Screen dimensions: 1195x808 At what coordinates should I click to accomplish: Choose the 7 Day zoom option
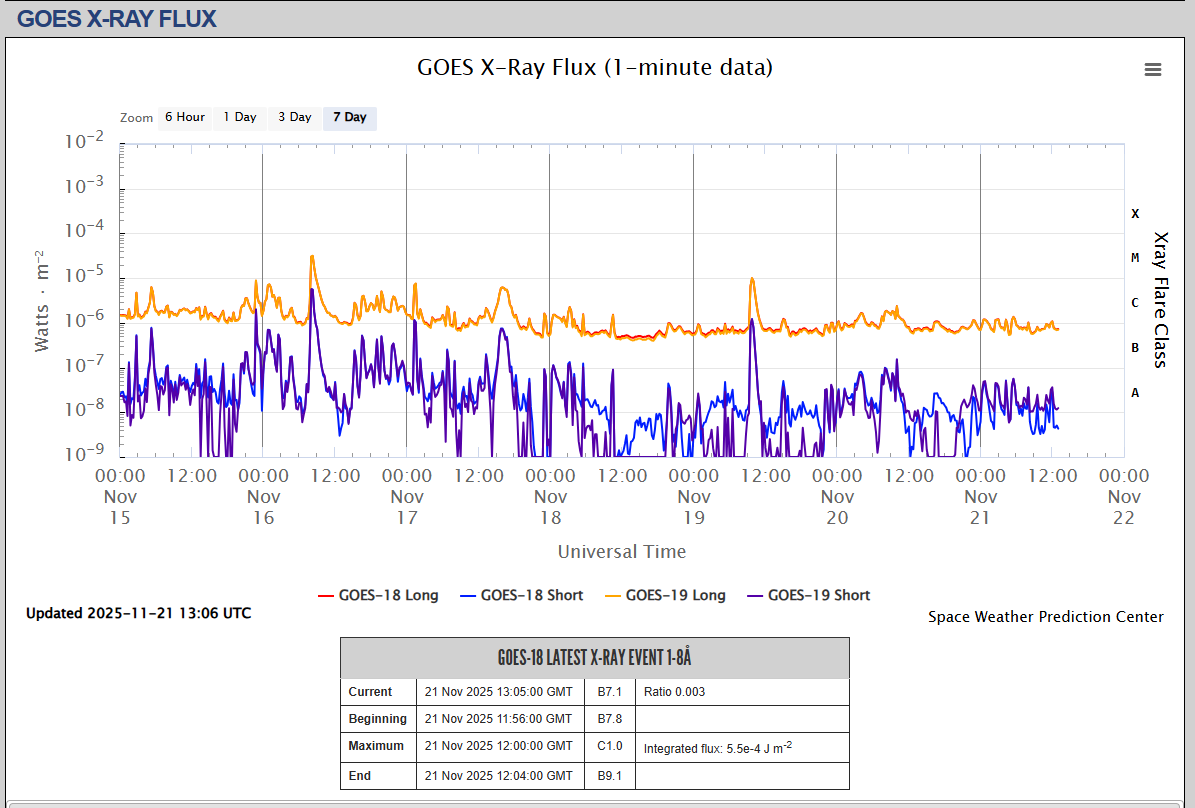tap(350, 117)
